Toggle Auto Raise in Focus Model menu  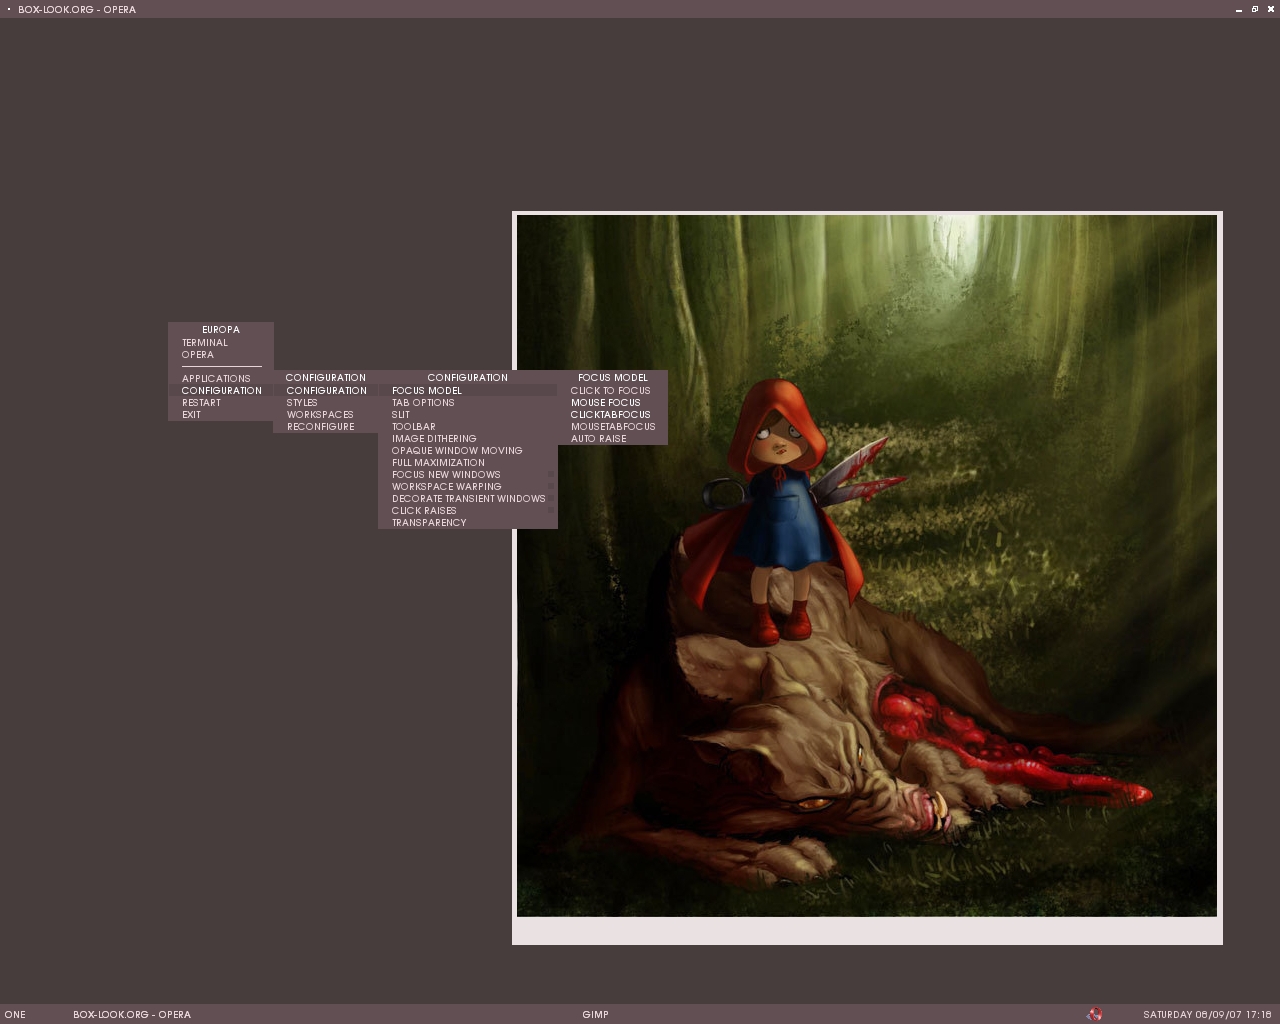[612, 438]
